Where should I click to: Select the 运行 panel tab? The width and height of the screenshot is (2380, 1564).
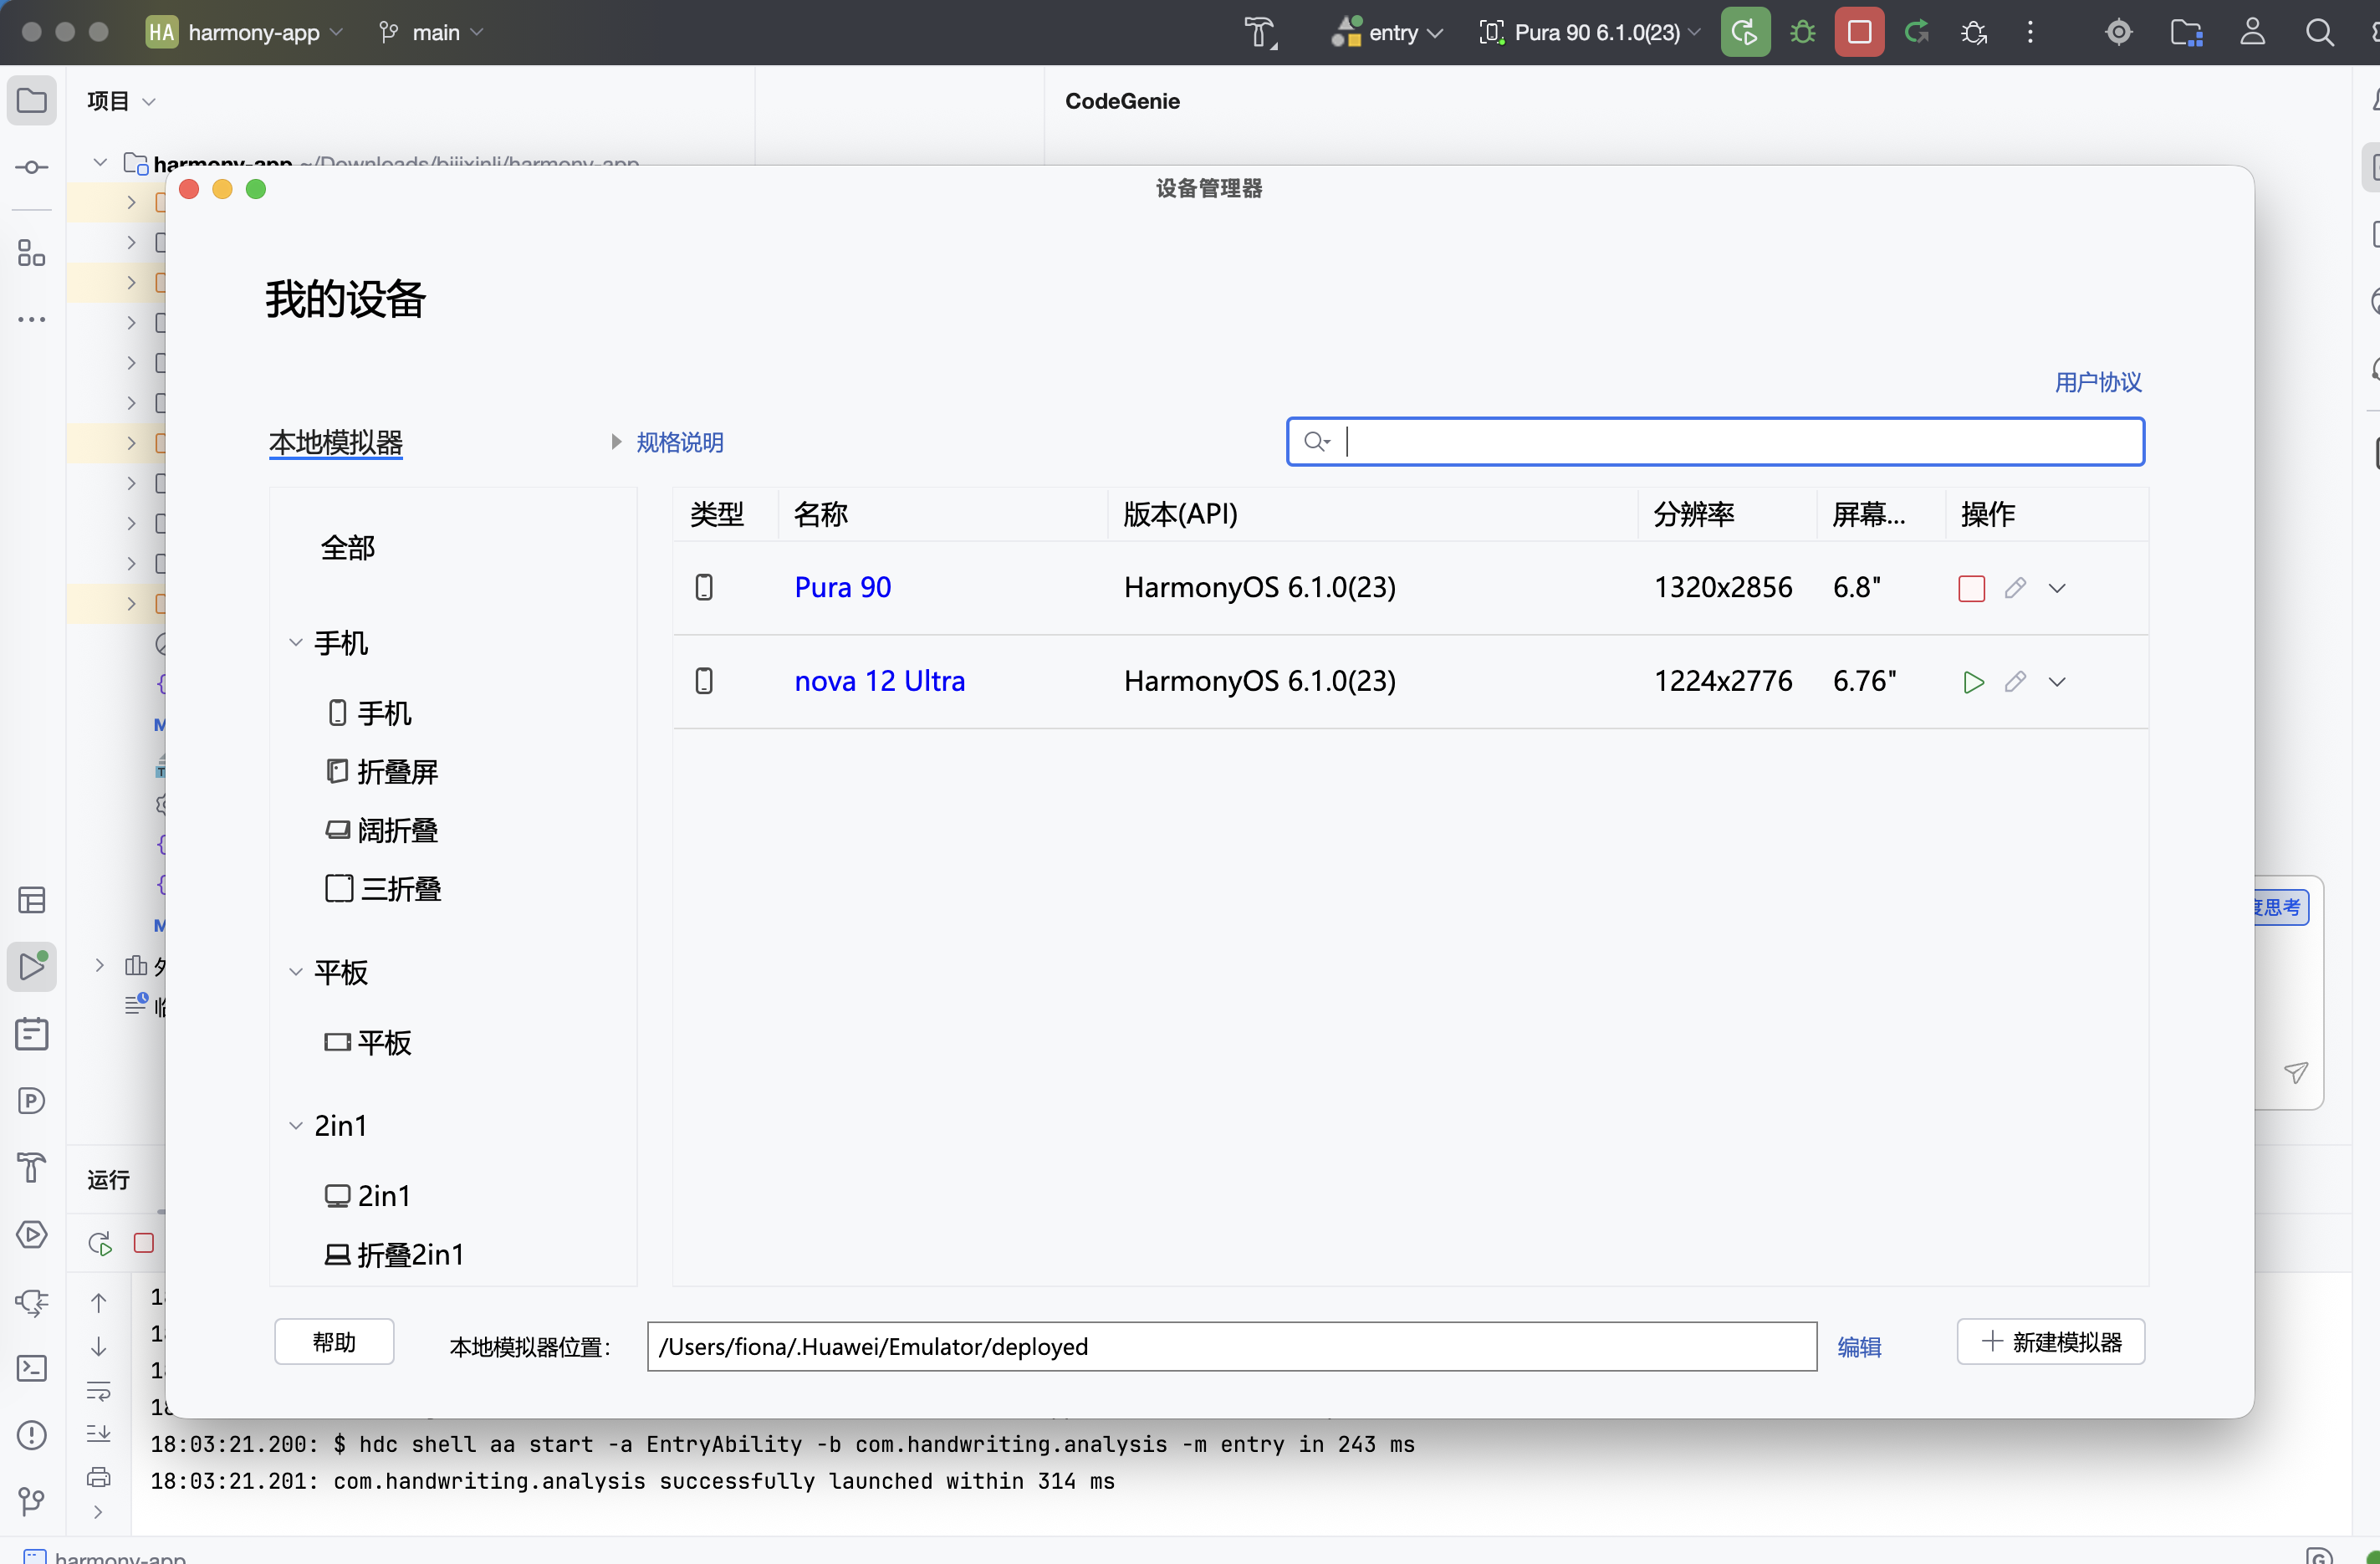point(108,1180)
